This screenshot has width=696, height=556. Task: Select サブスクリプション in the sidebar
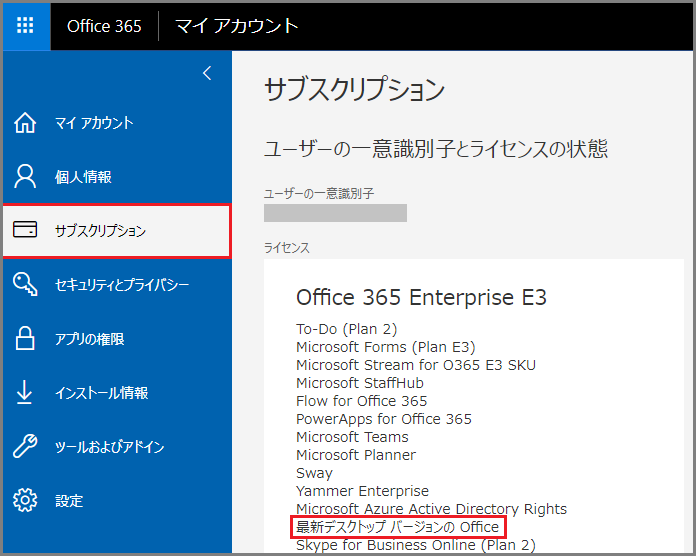(117, 231)
